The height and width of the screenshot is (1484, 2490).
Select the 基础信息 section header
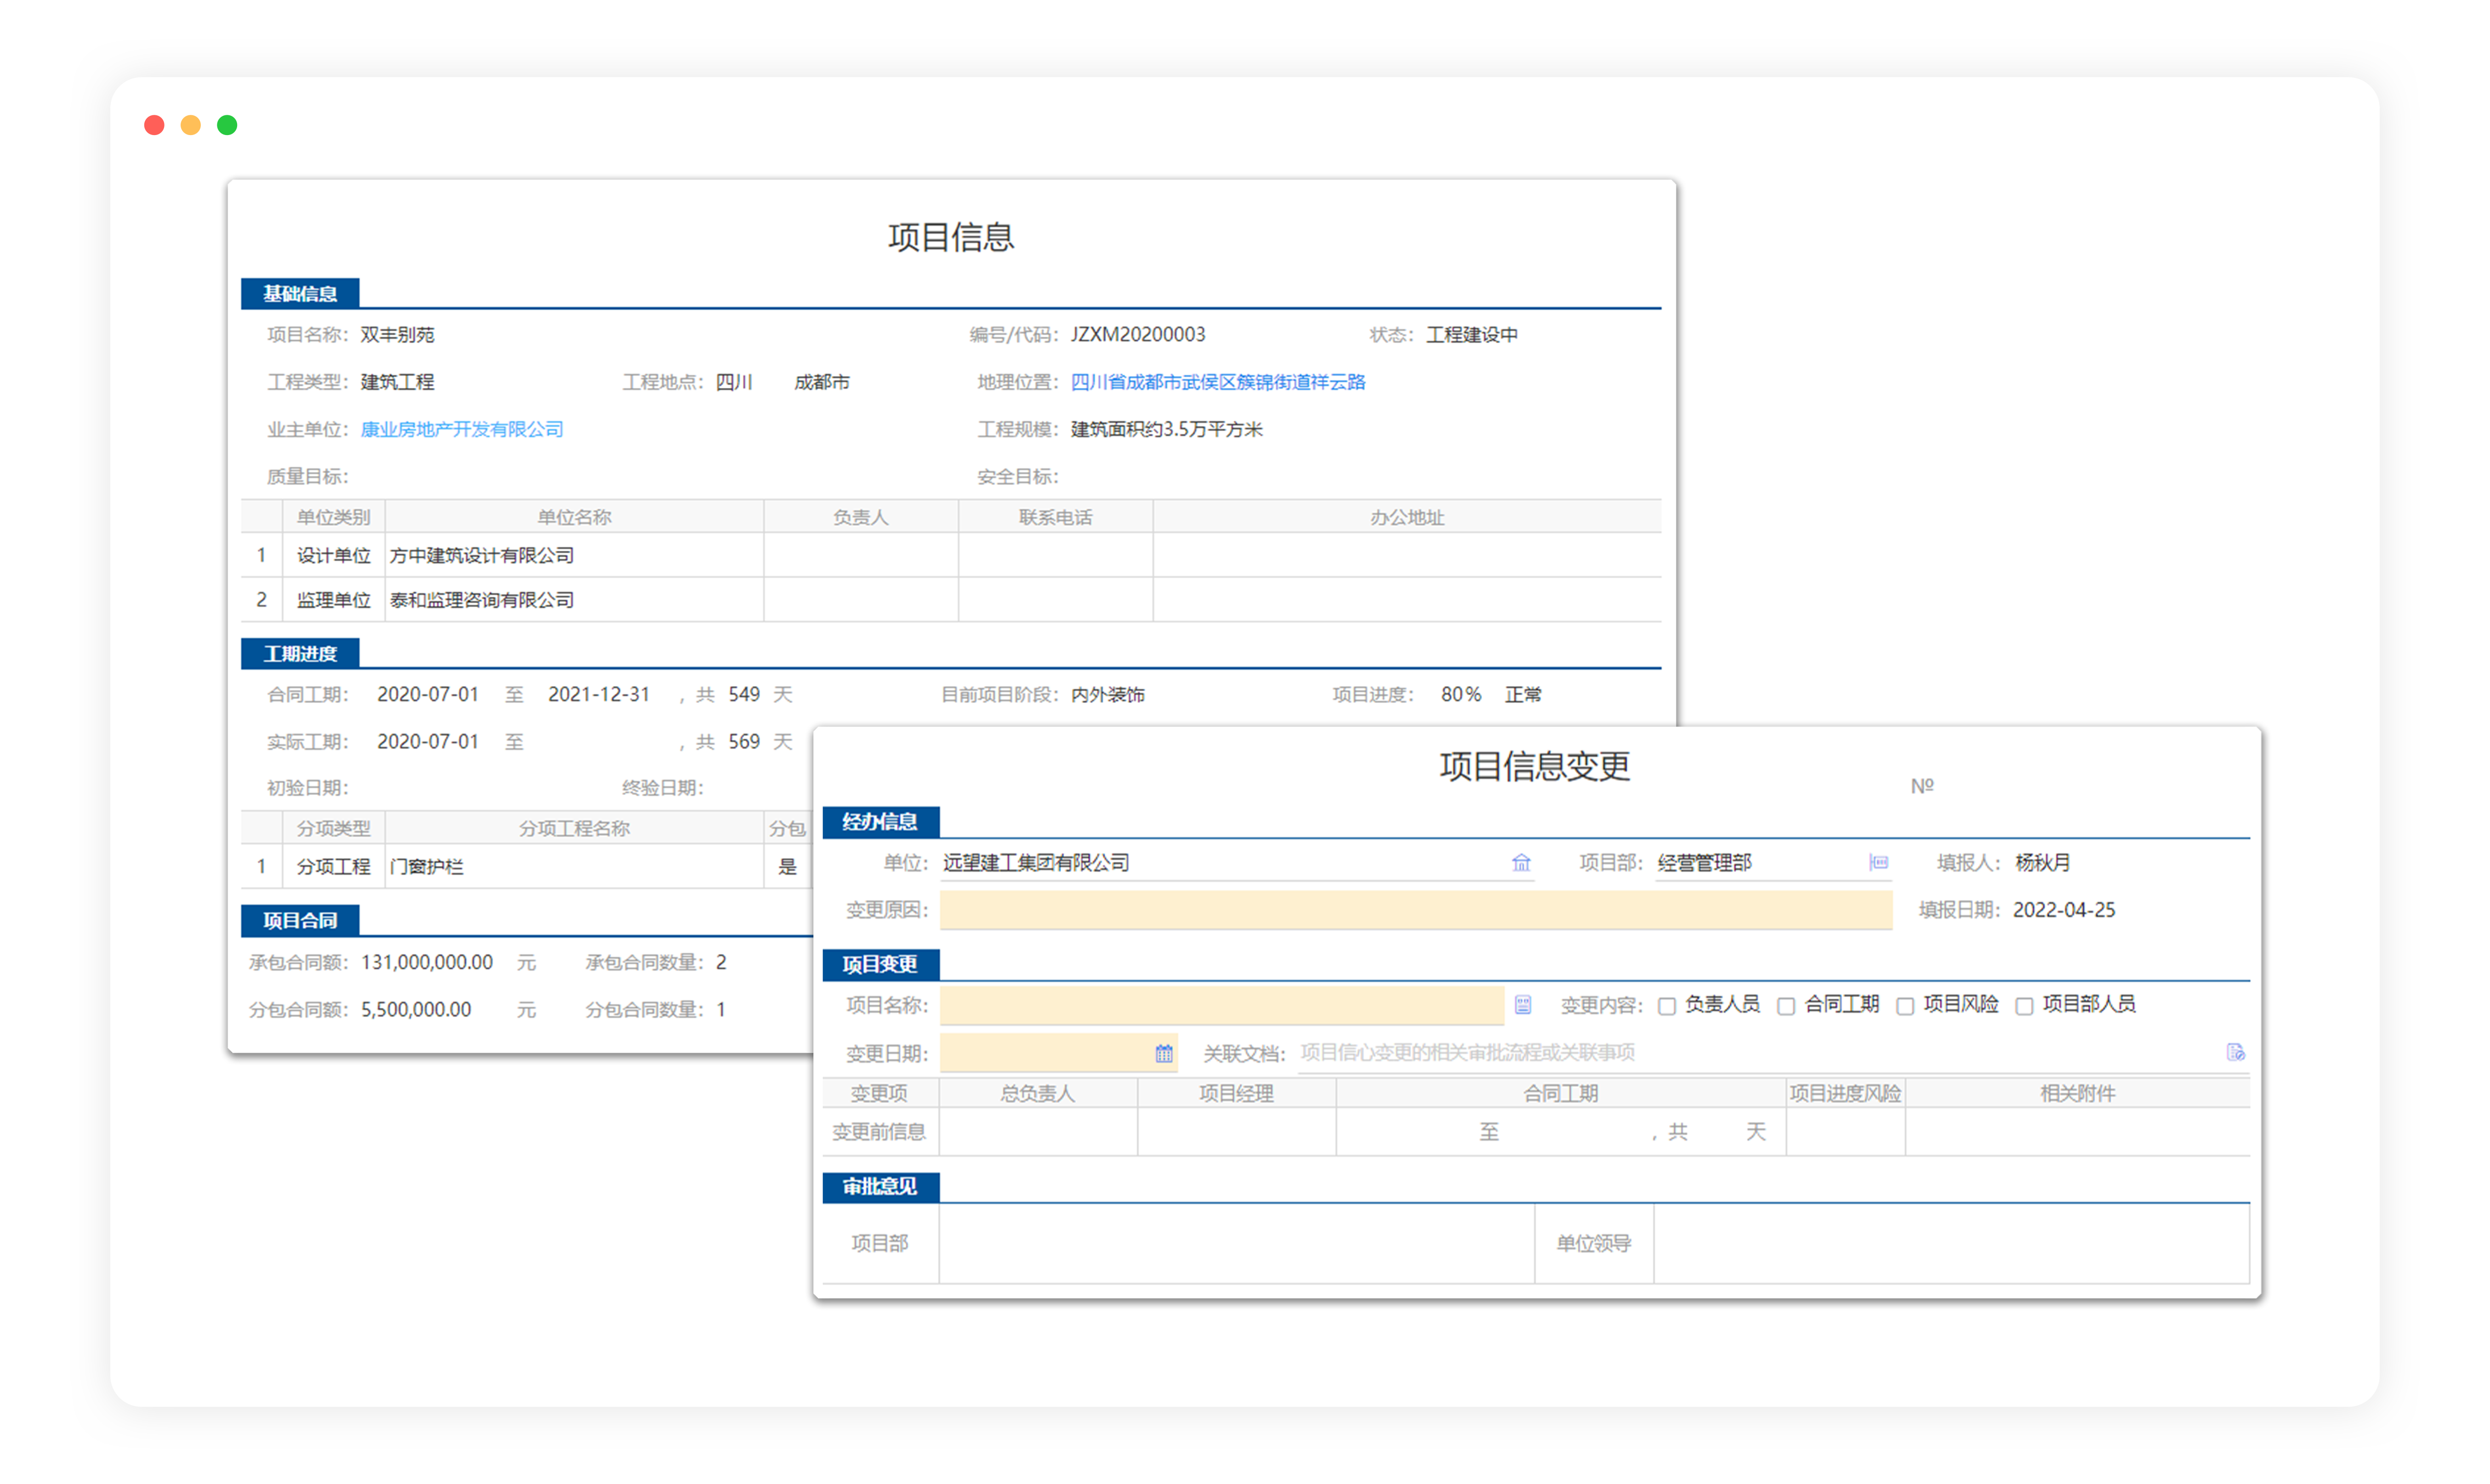pos(300,293)
